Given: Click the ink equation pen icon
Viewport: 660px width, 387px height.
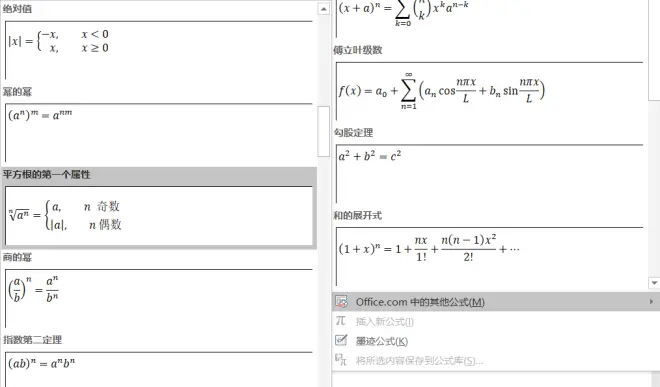Looking at the screenshot, I should tap(341, 340).
